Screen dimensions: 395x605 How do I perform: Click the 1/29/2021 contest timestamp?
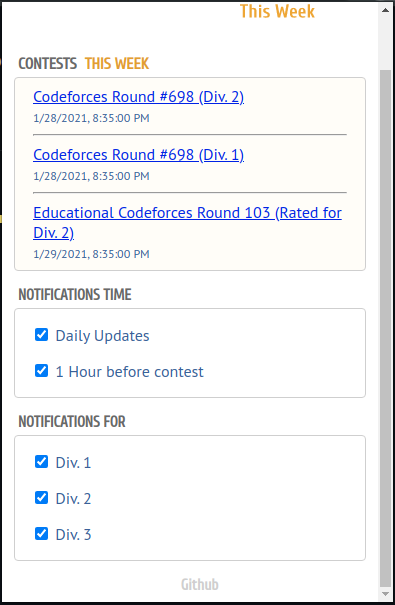(91, 254)
